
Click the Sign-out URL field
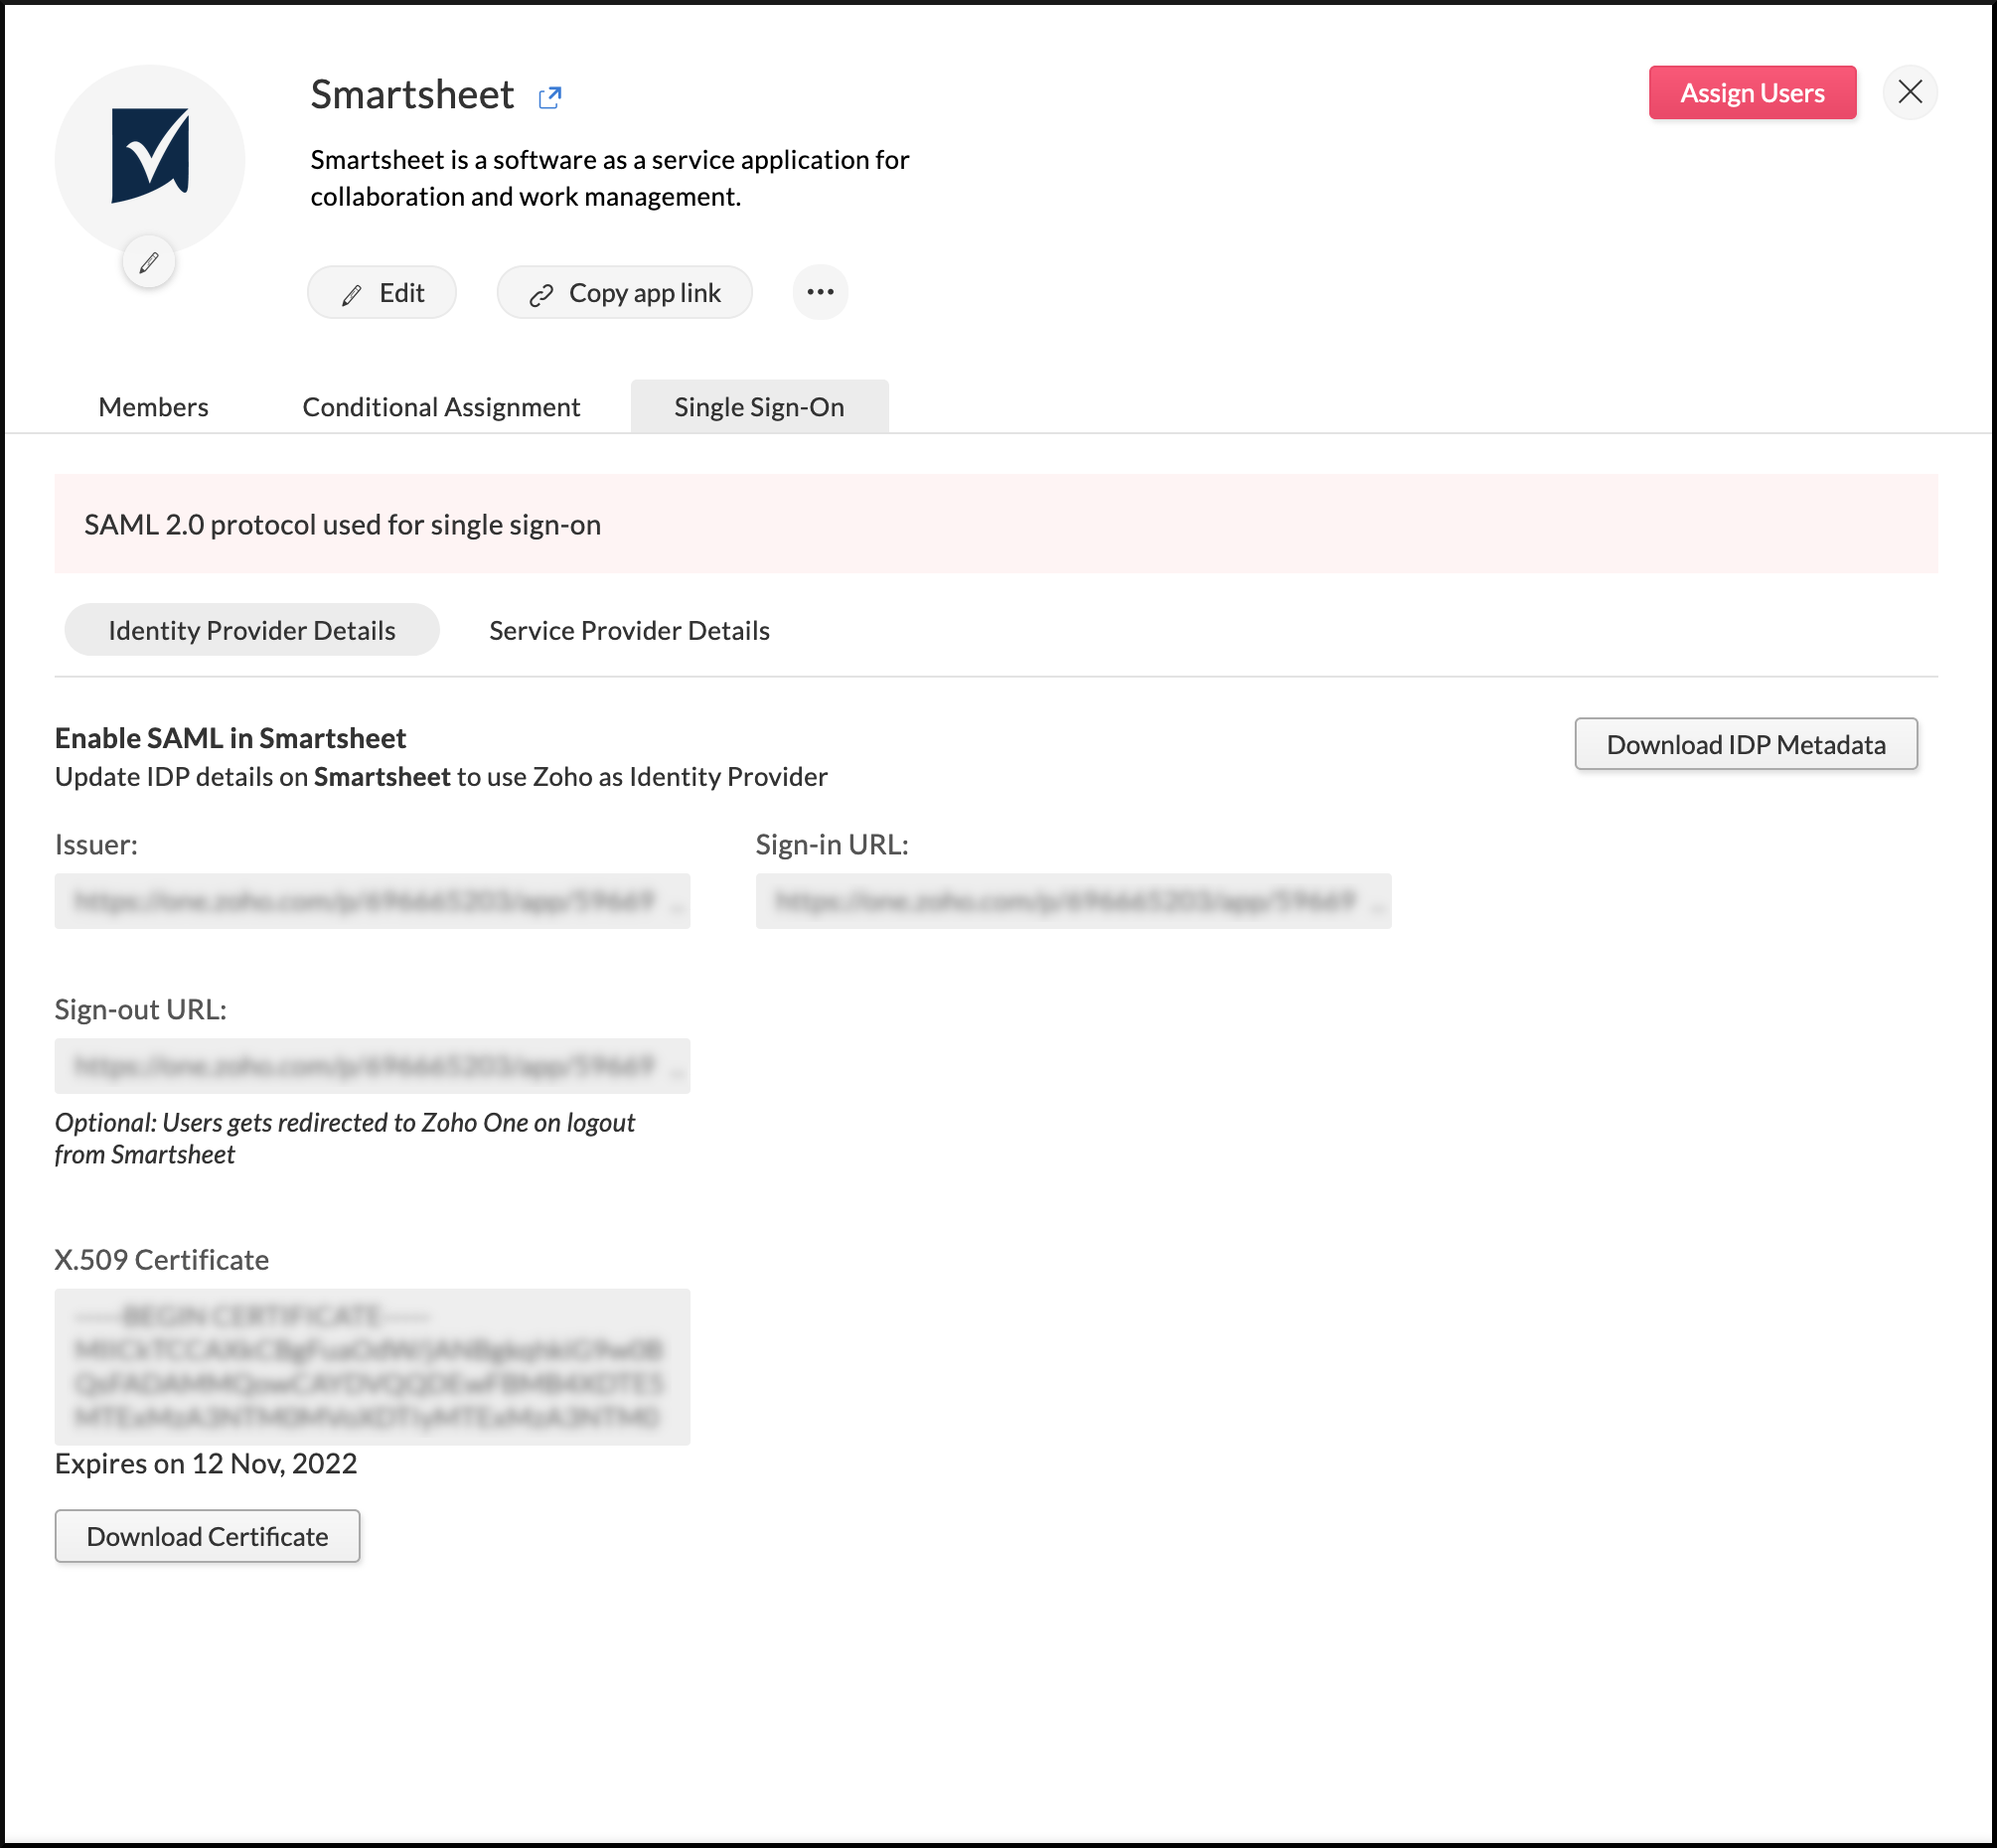(x=372, y=1066)
